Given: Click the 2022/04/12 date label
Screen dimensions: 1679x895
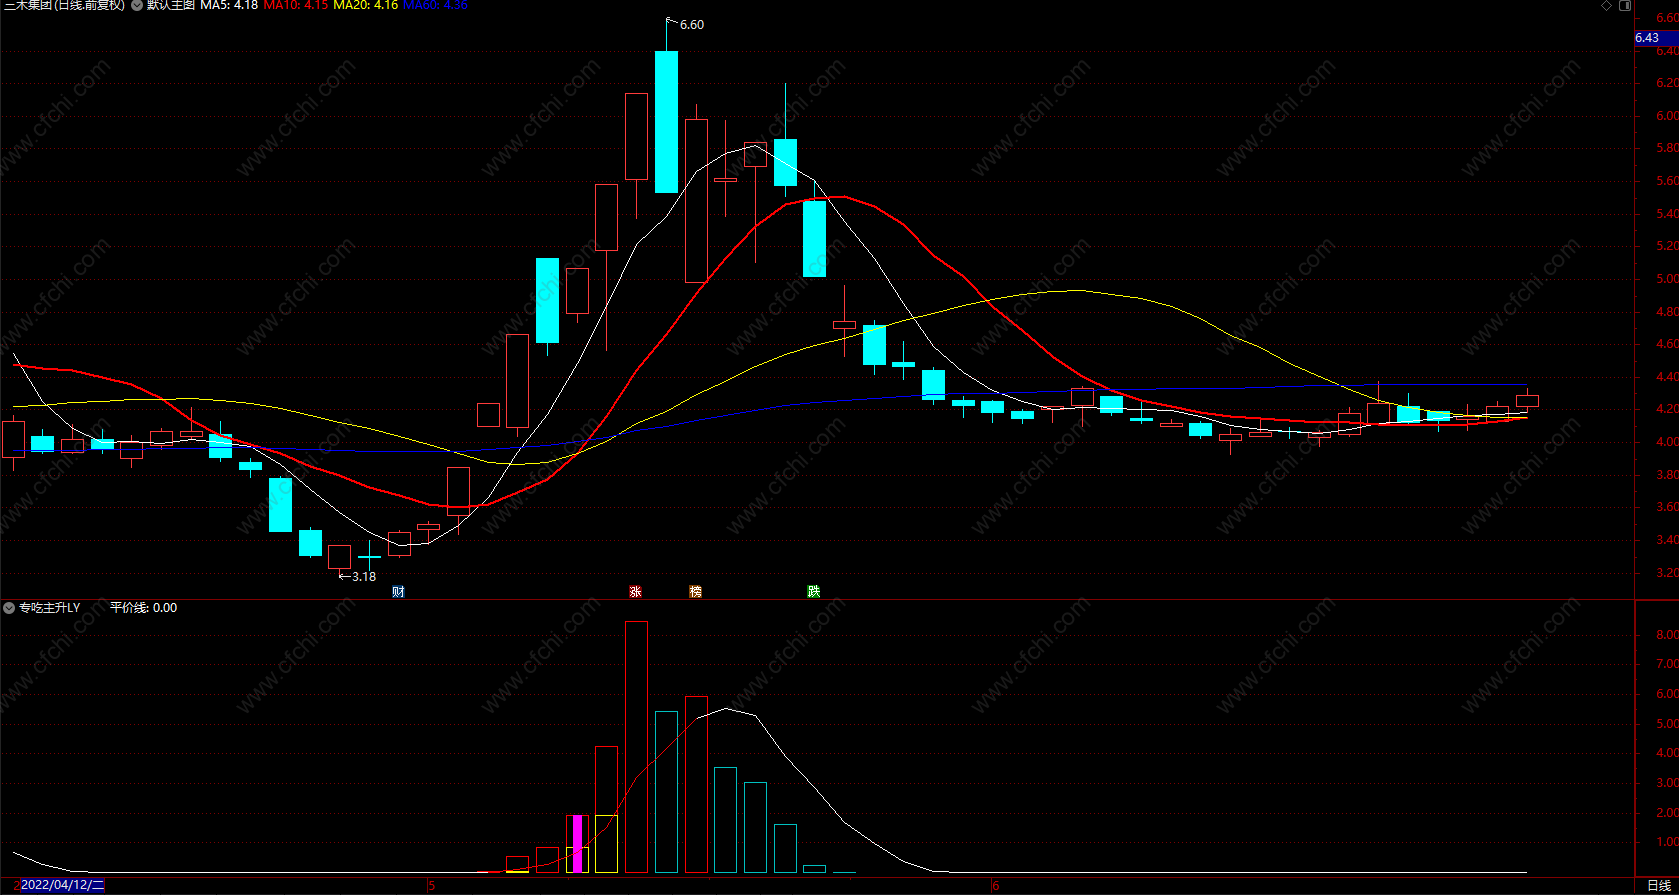Looking at the screenshot, I should point(61,885).
